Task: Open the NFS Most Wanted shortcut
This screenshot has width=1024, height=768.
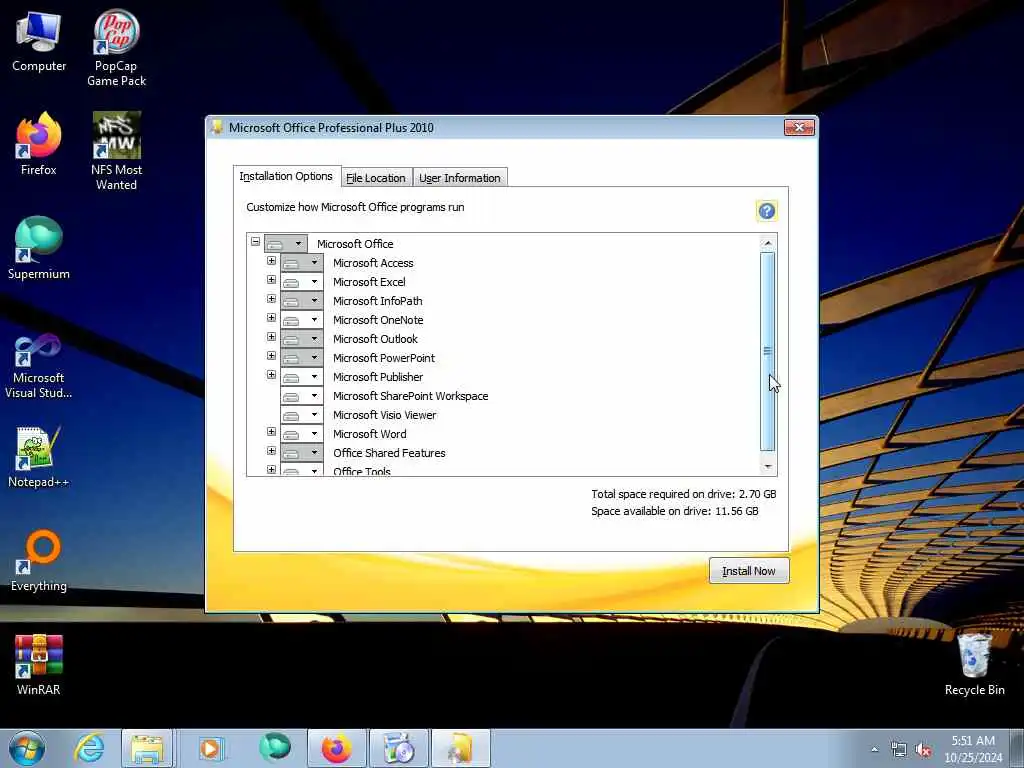Action: coord(116,152)
